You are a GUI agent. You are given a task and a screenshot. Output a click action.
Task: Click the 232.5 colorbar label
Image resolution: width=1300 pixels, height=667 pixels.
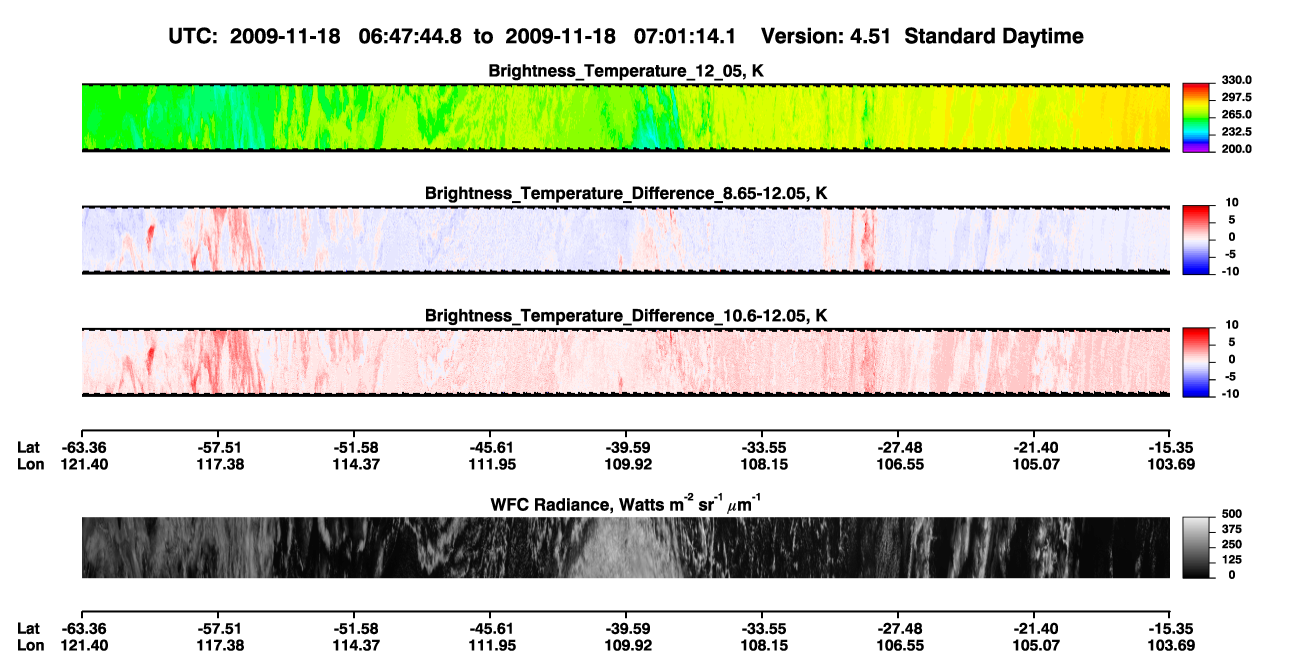pos(1236,131)
